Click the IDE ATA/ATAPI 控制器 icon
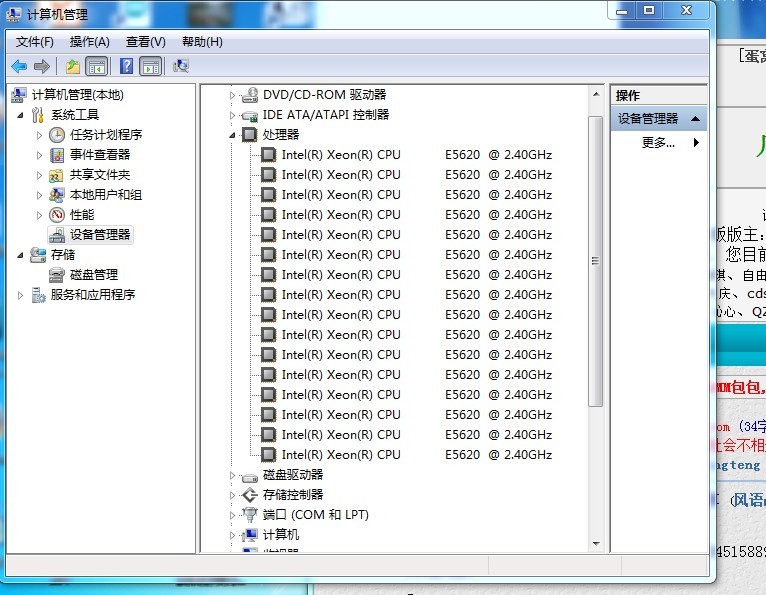 (x=250, y=115)
